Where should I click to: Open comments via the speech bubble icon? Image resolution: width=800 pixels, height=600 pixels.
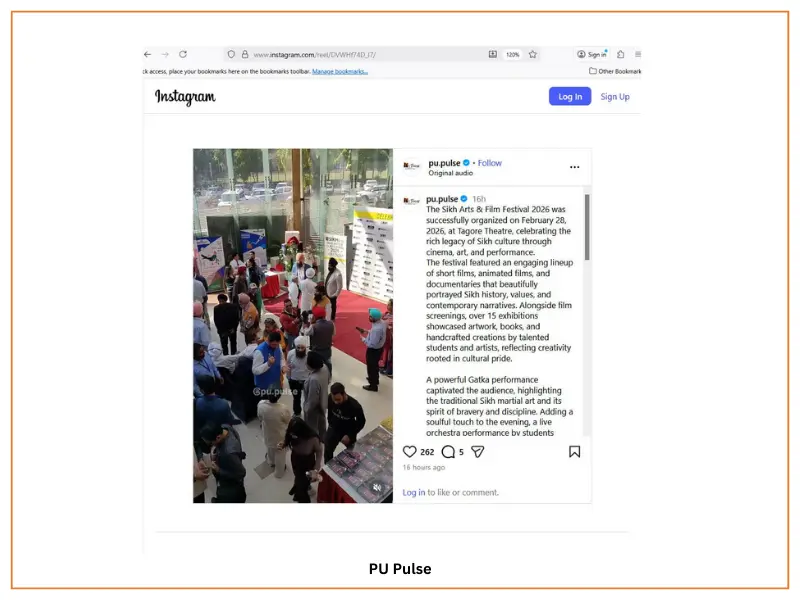(x=447, y=452)
